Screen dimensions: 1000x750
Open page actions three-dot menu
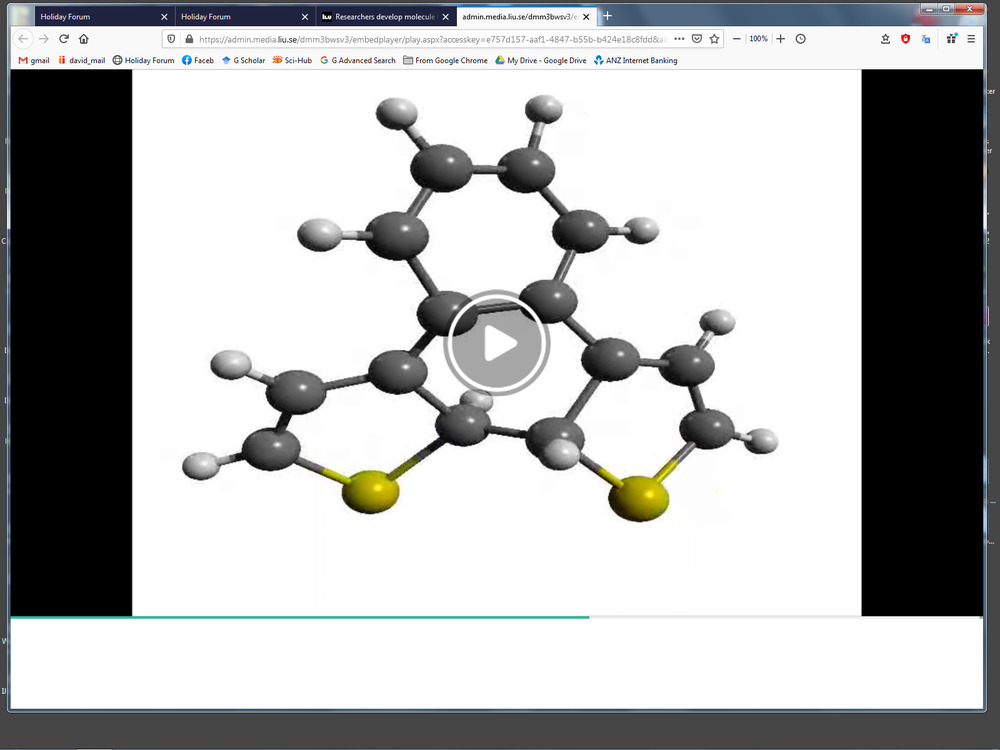click(679, 39)
